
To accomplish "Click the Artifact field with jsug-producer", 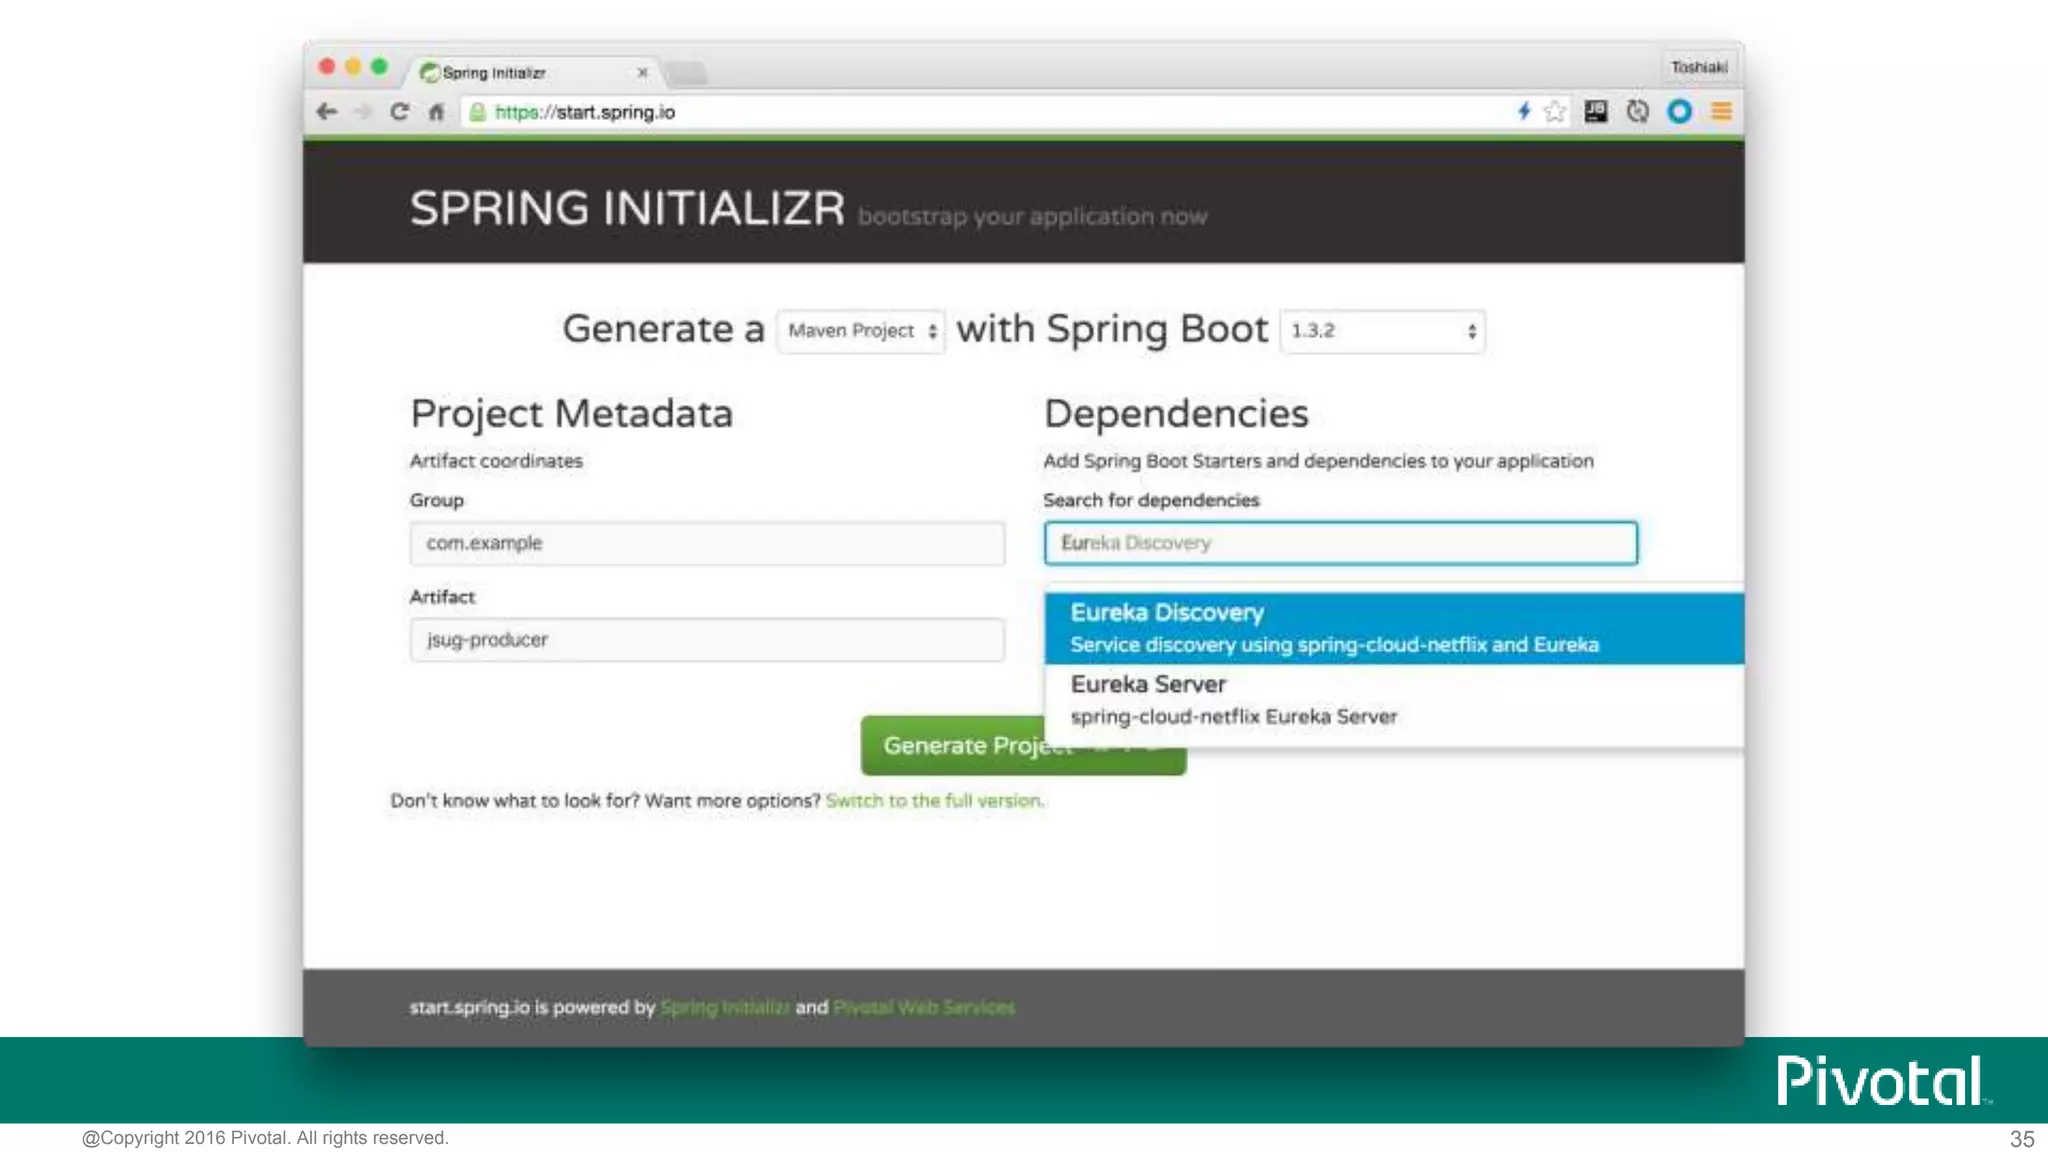I will pos(706,640).
